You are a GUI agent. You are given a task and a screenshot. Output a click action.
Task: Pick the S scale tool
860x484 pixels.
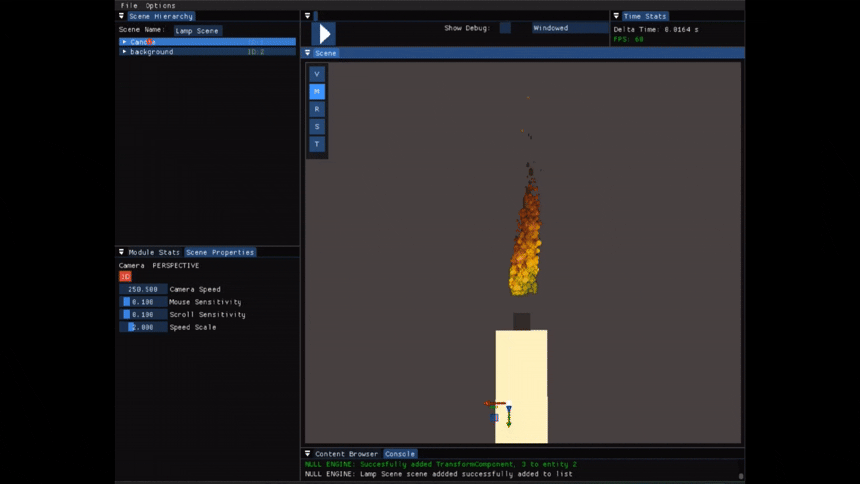click(317, 127)
